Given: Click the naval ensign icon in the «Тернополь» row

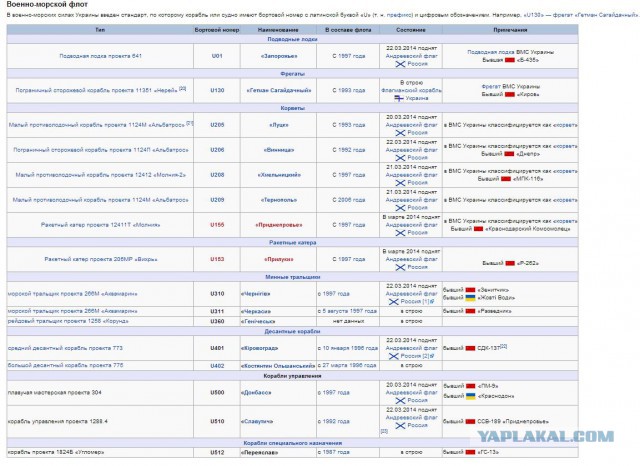Looking at the screenshot, I should [400, 208].
